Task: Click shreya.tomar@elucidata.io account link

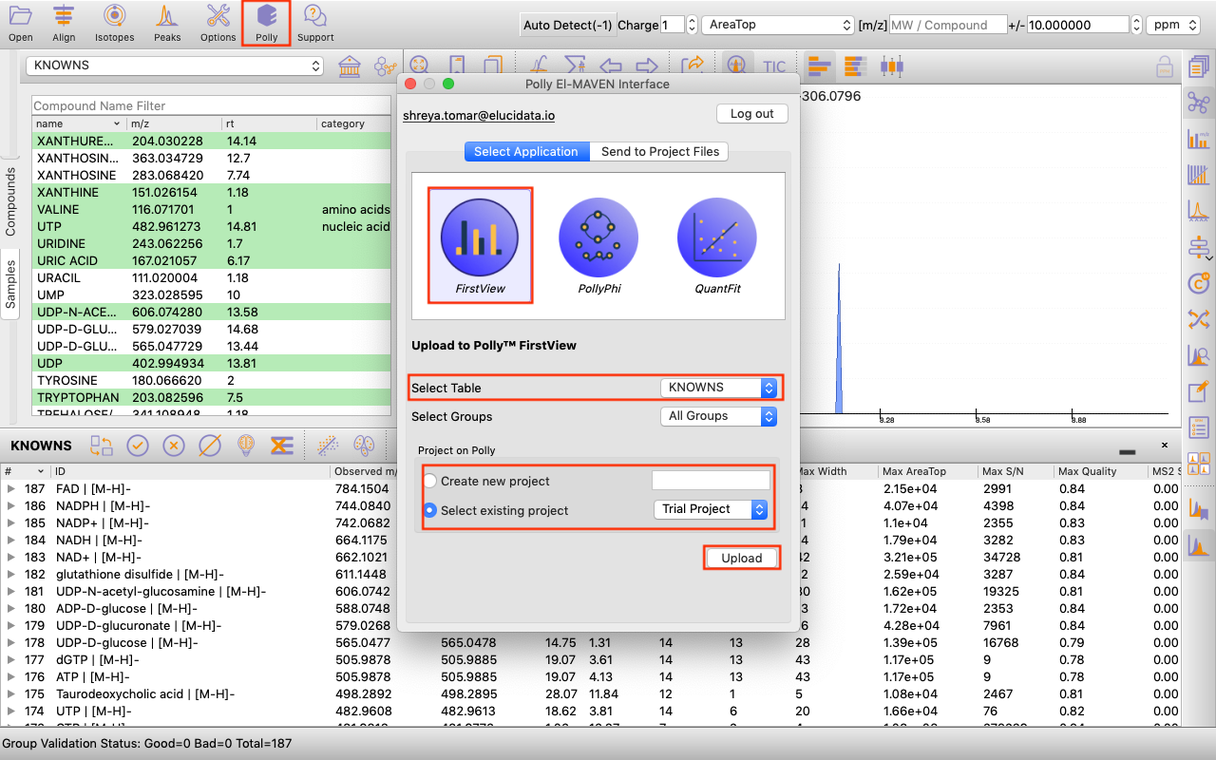Action: click(479, 115)
